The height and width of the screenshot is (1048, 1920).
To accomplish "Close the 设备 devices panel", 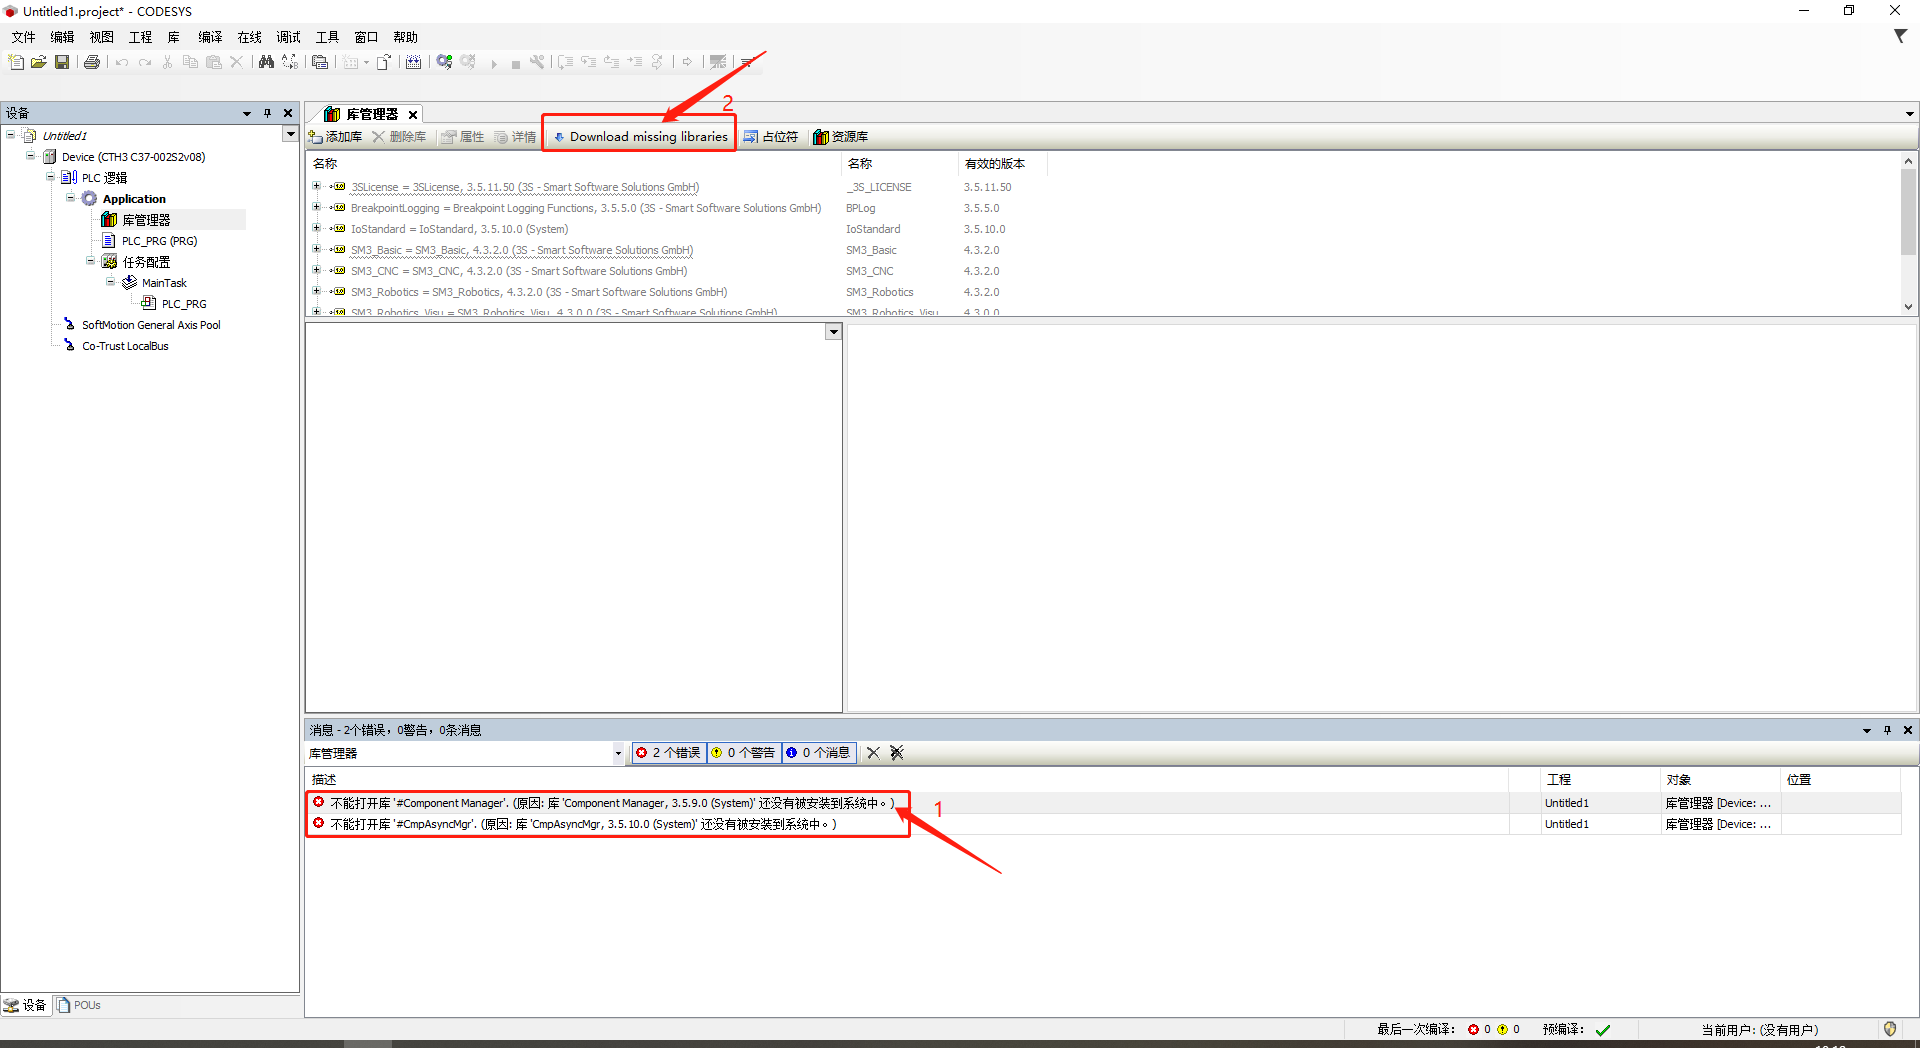I will pos(288,113).
